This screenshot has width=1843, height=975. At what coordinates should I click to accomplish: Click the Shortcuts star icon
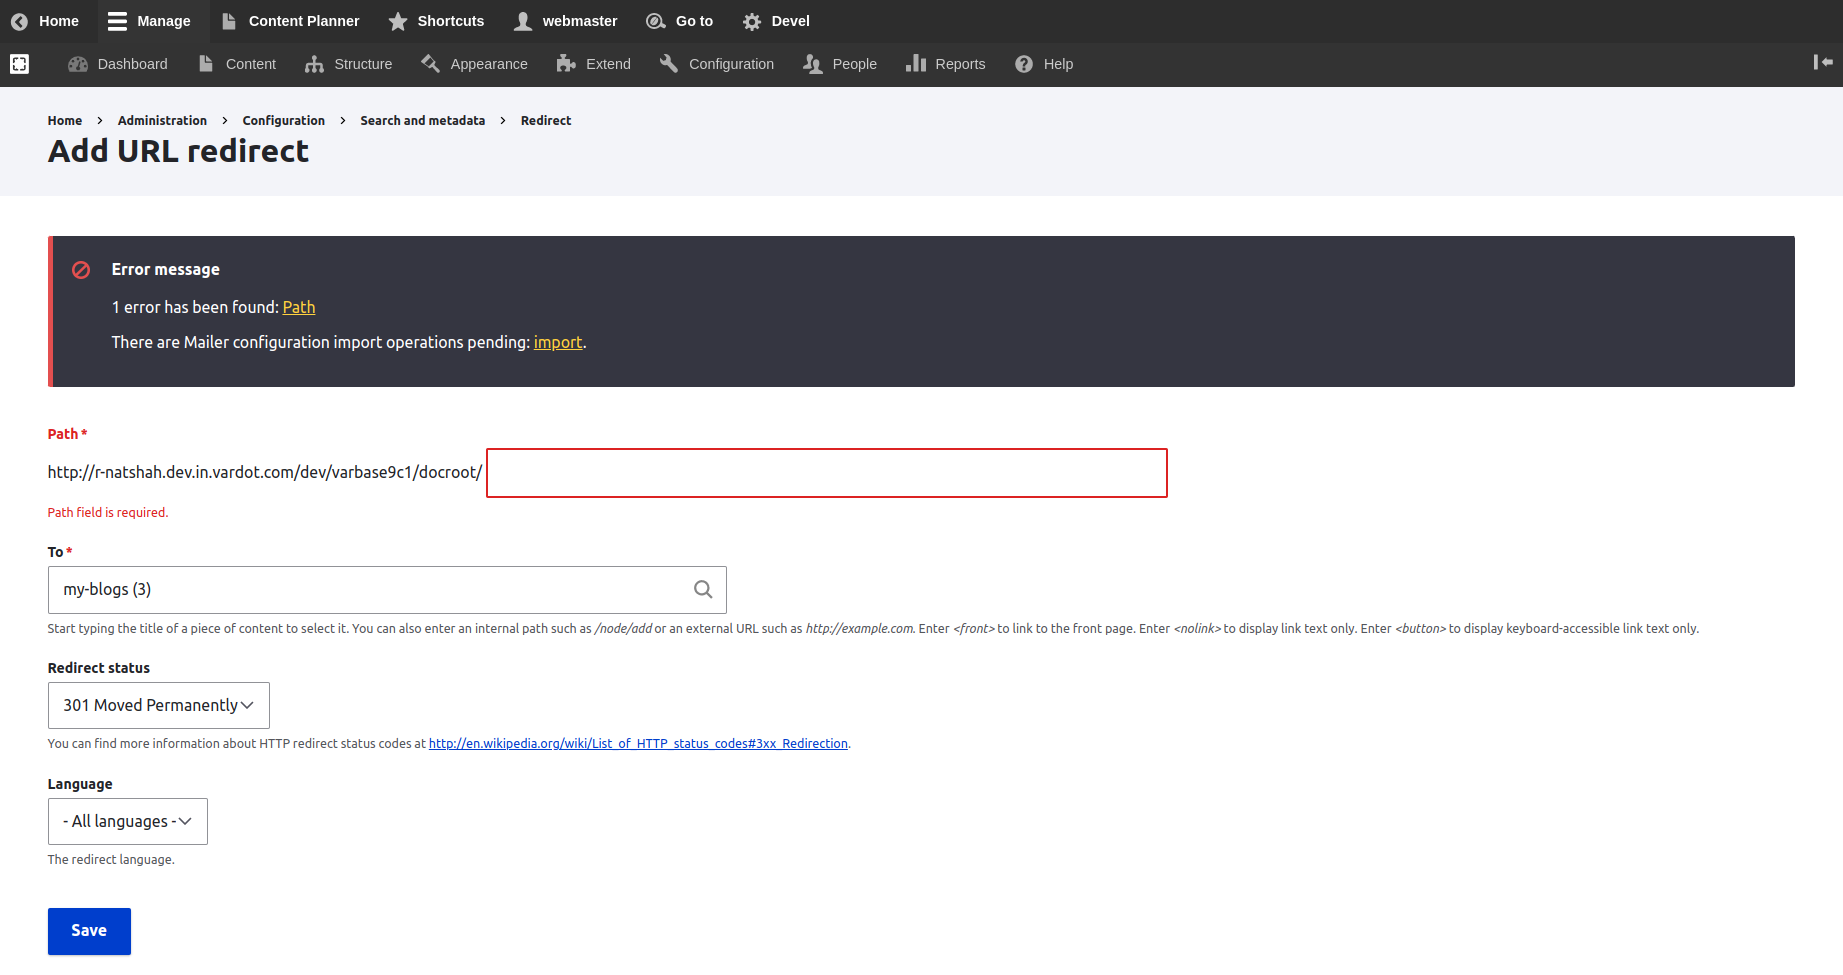pos(396,21)
